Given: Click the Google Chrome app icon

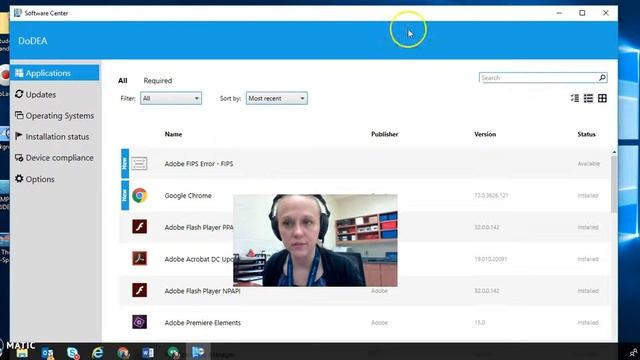Looking at the screenshot, I should pos(139,196).
